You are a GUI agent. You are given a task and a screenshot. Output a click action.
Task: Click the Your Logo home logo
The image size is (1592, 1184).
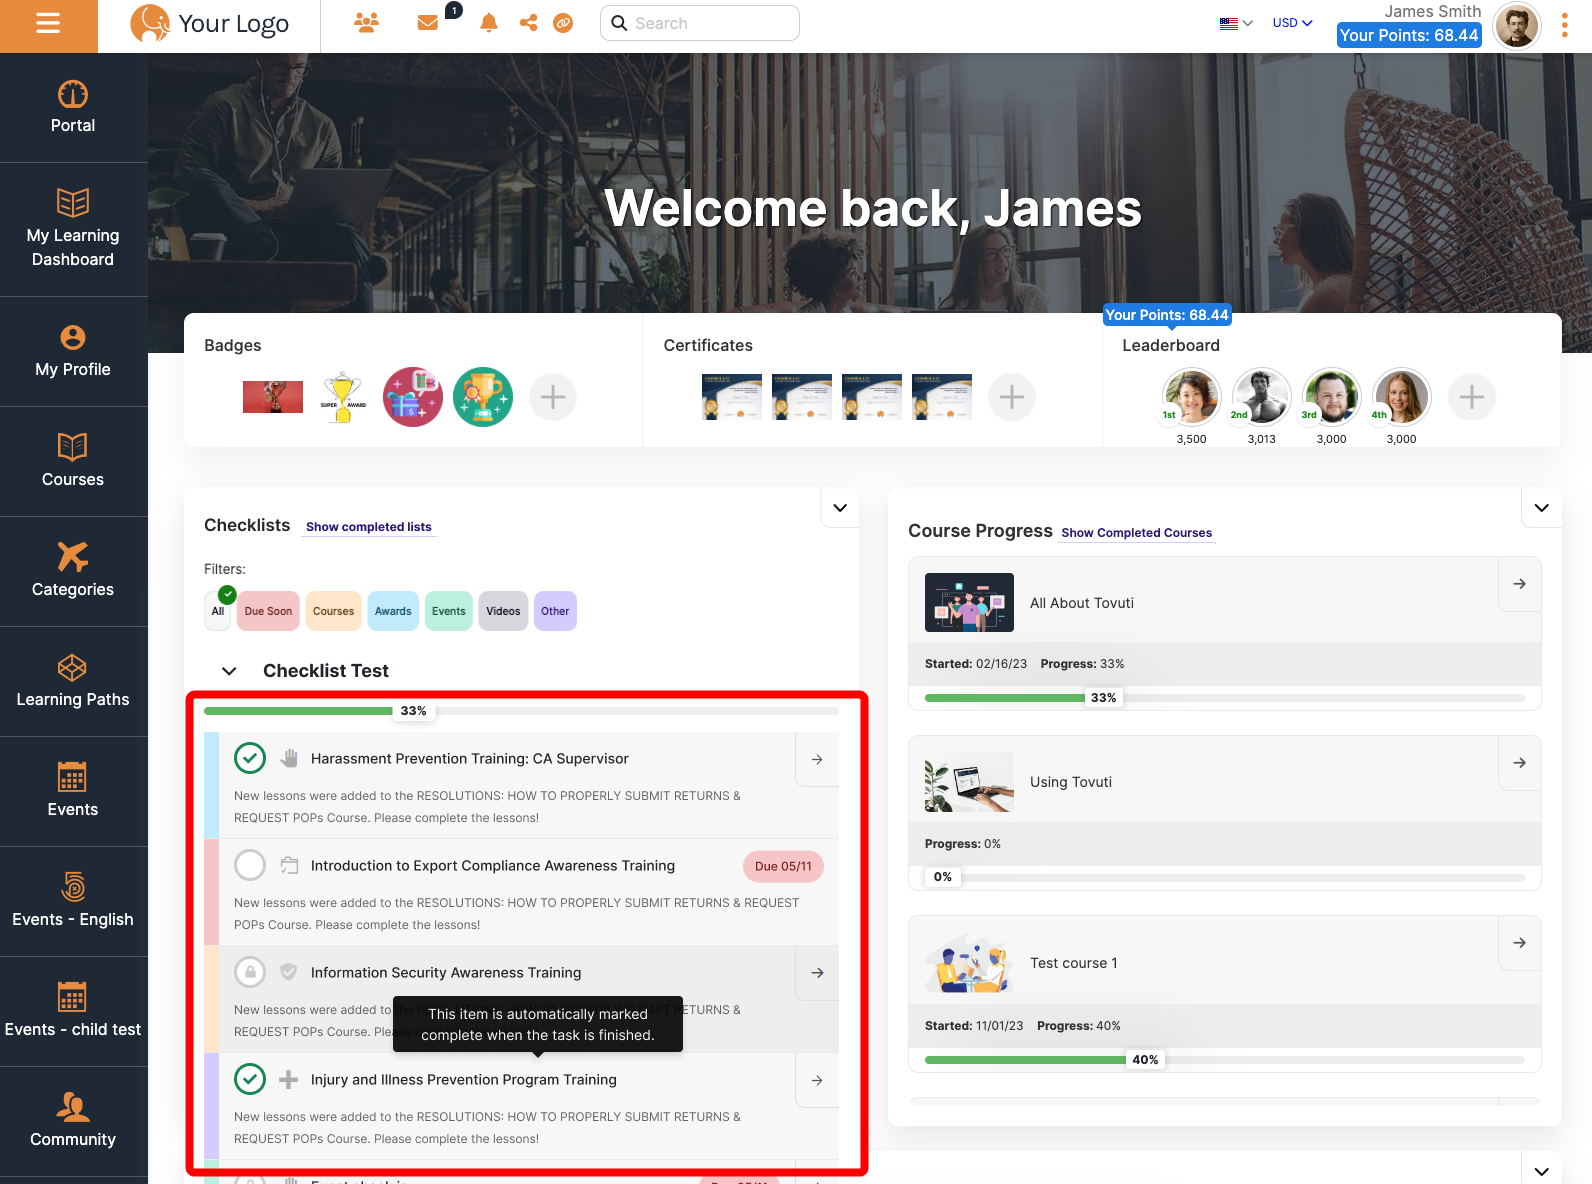point(210,24)
